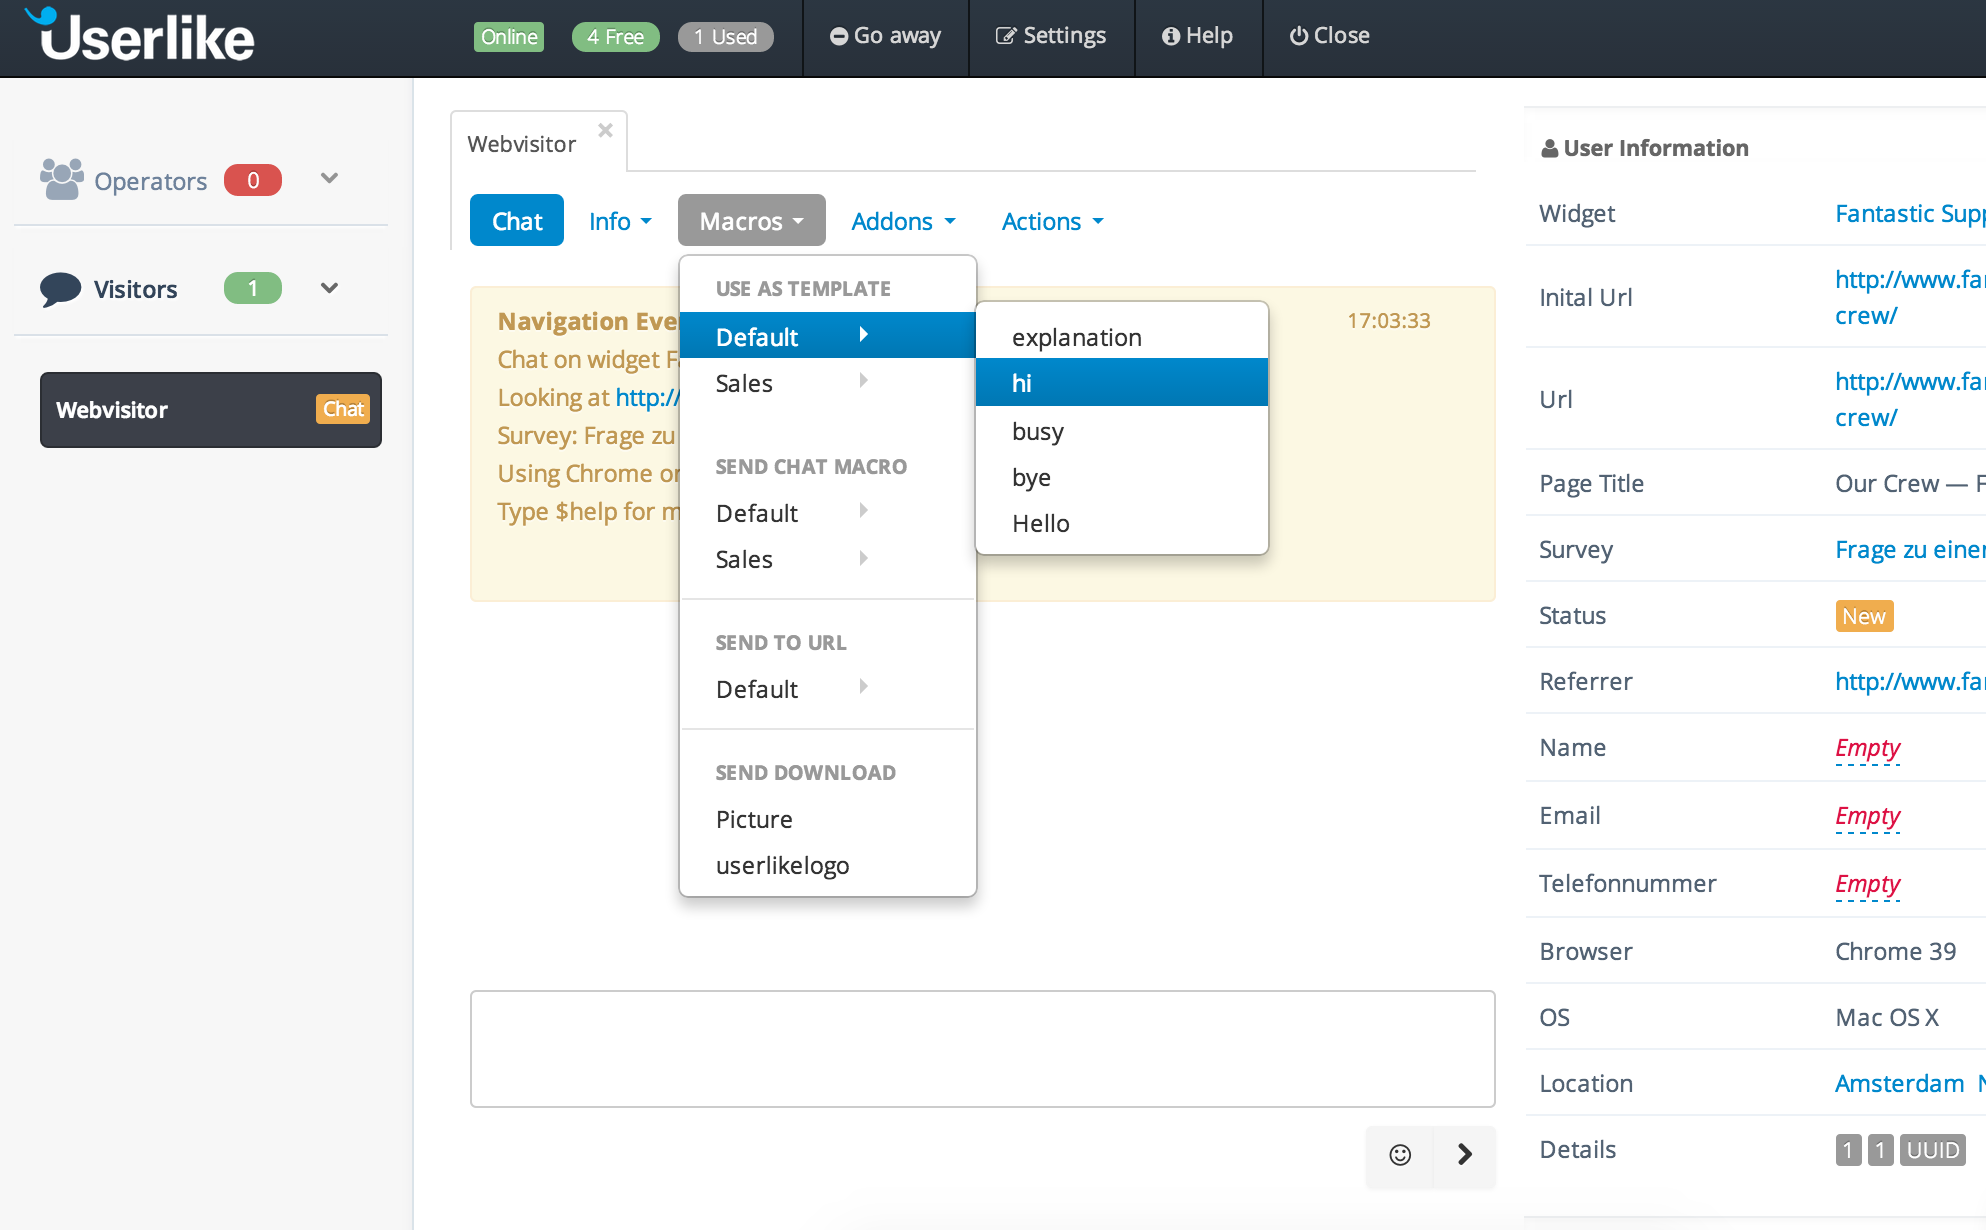Open the Referrer link
Viewport: 1986px width, 1230px height.
coord(1910,681)
